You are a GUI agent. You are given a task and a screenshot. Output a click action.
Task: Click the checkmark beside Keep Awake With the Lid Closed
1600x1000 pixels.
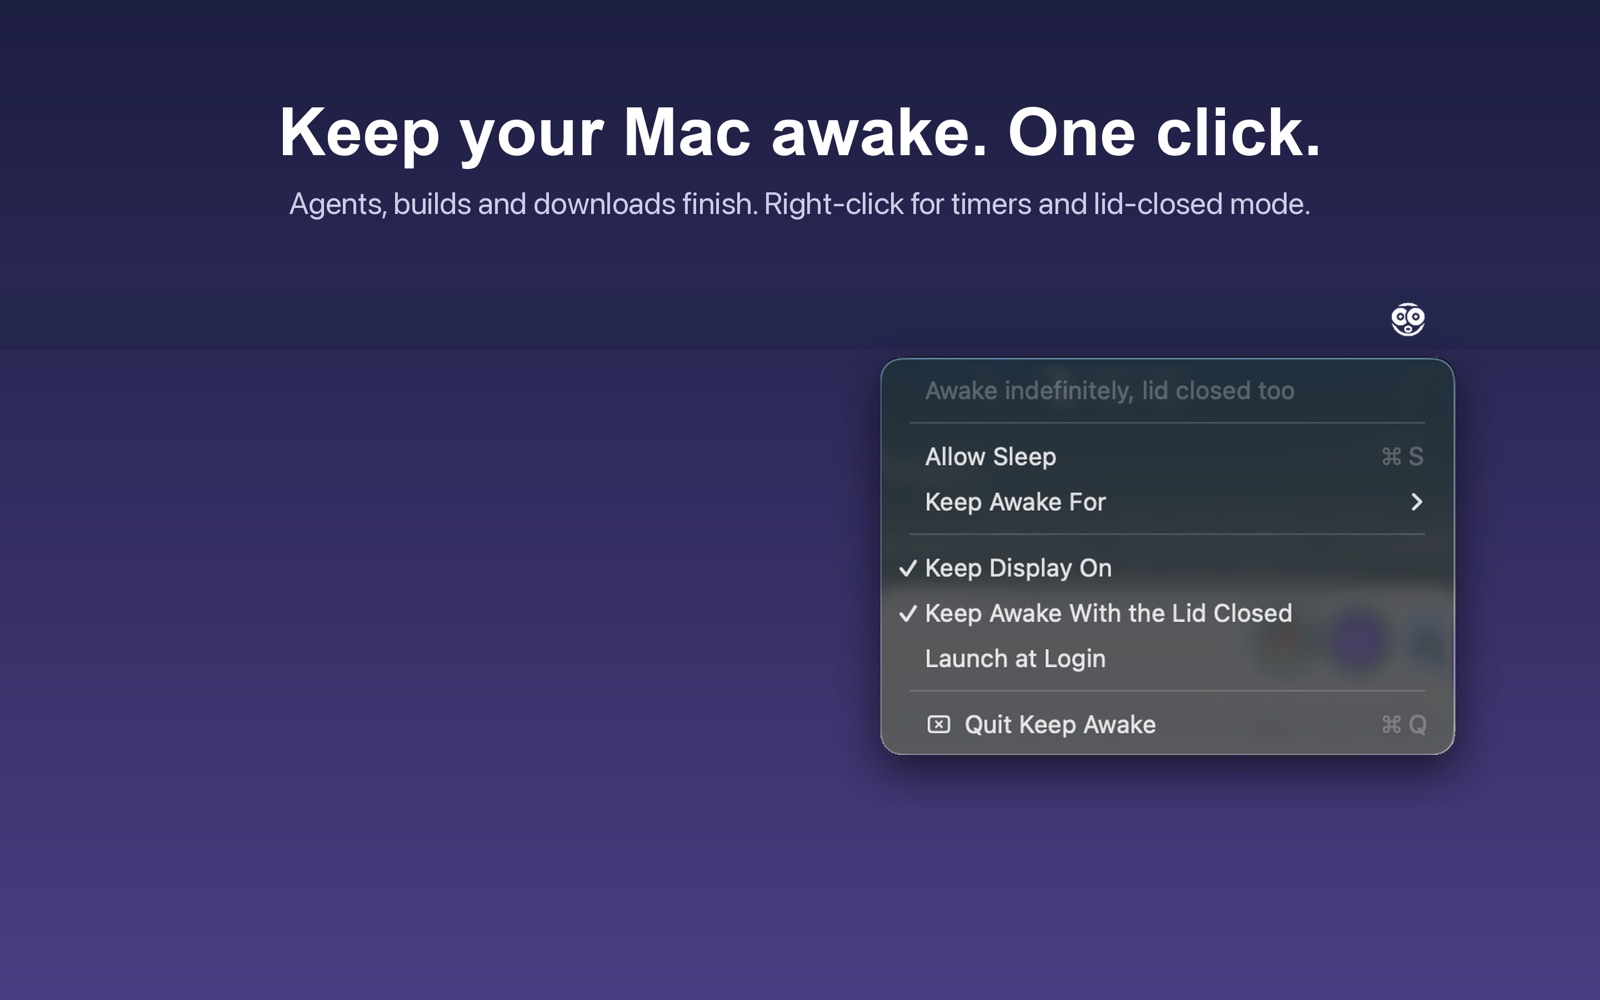[907, 614]
